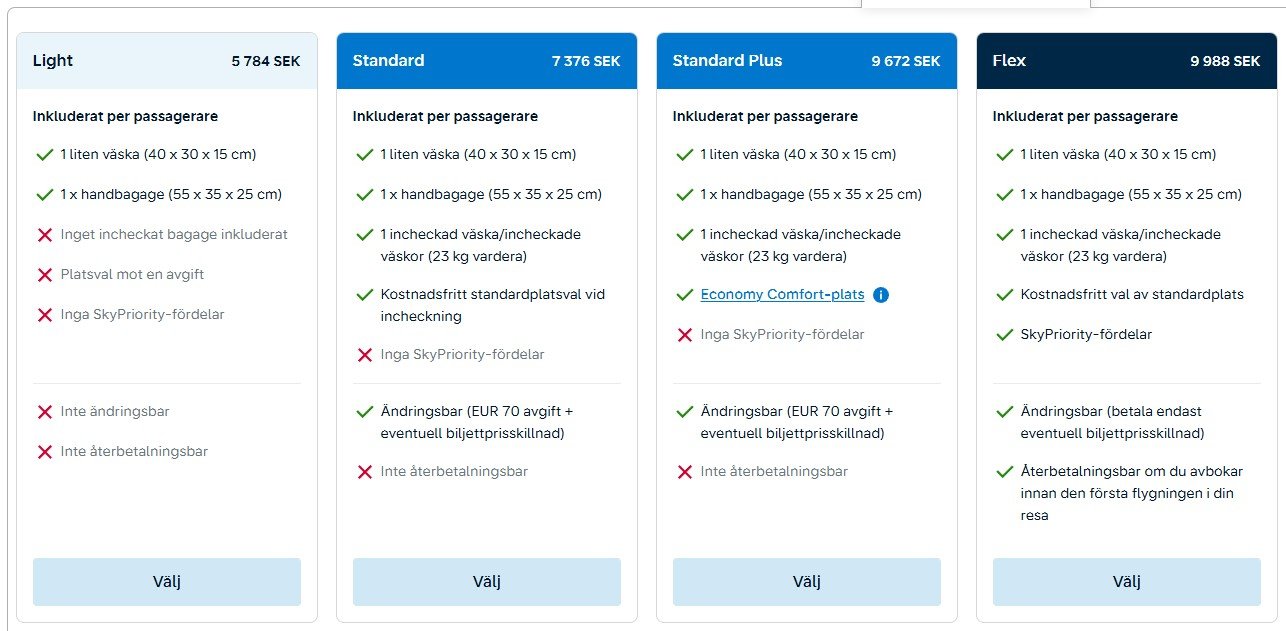Click the red X beside Inga SkyPriority-fördelar in Standard Plus
Image resolution: width=1286 pixels, height=631 pixels.
pyautogui.click(x=684, y=334)
